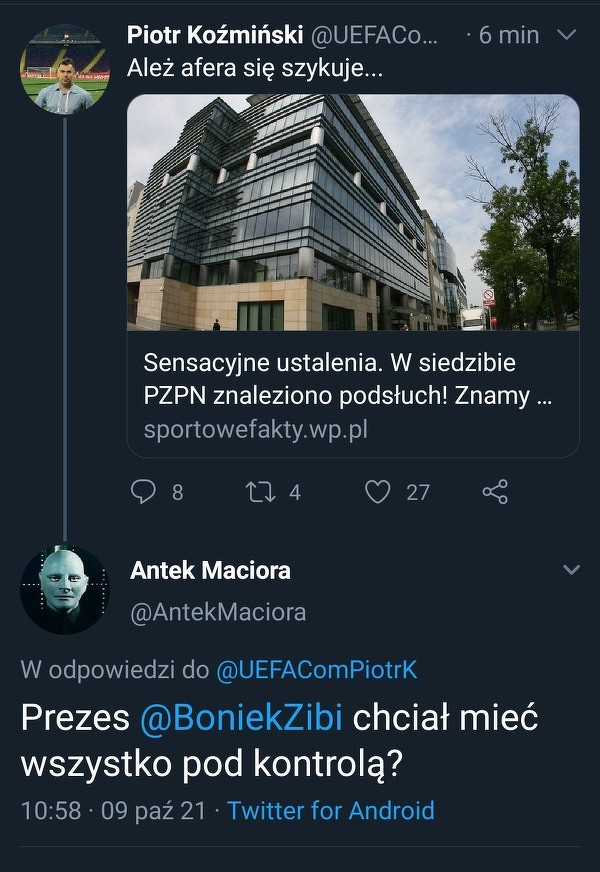Open the "Sensacyjne ustalenia" article headline
The width and height of the screenshot is (600, 872).
tap(347, 379)
